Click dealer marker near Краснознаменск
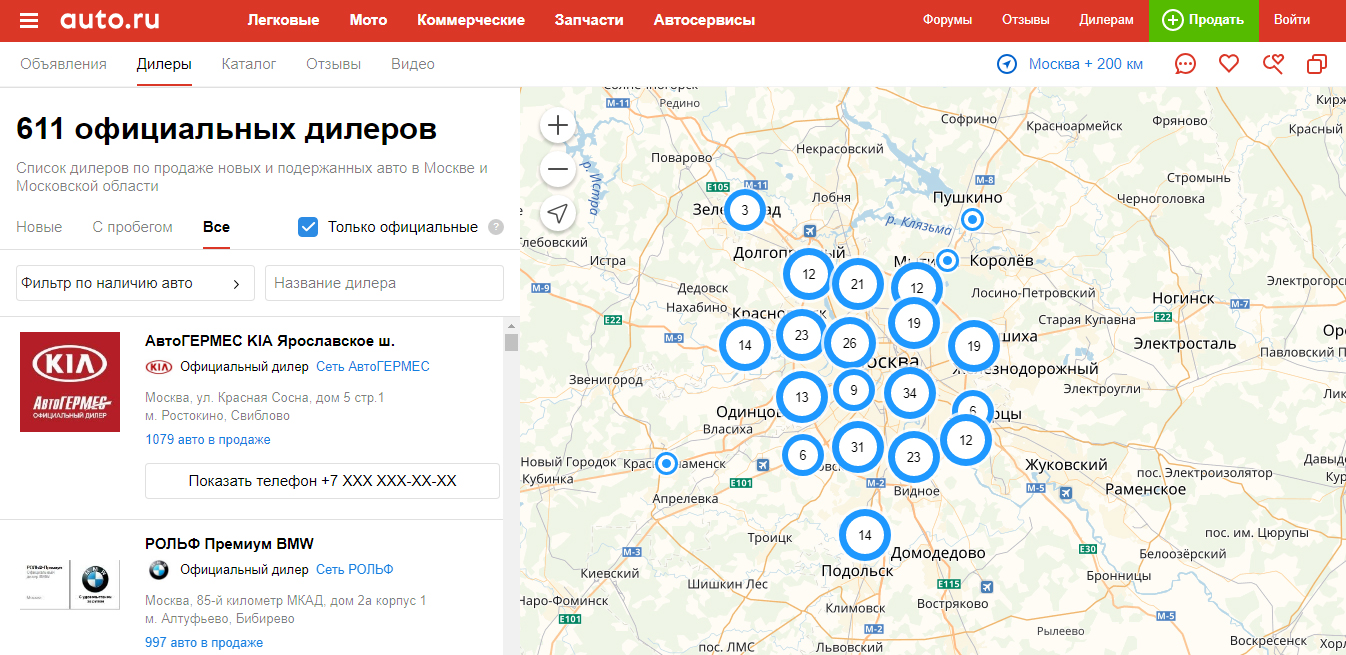 click(x=666, y=463)
